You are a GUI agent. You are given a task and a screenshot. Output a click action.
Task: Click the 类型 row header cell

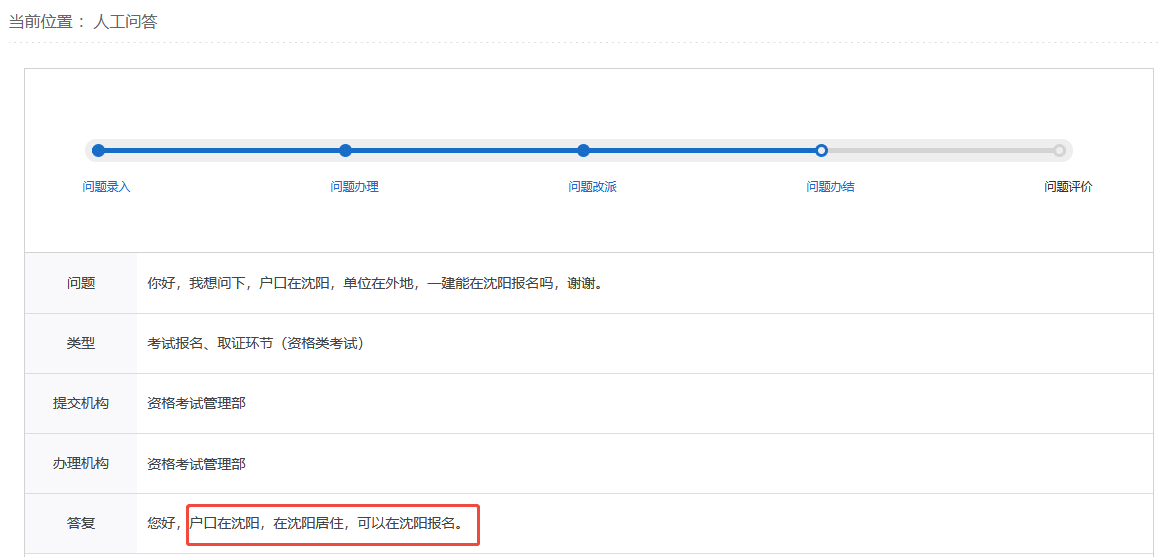81,343
